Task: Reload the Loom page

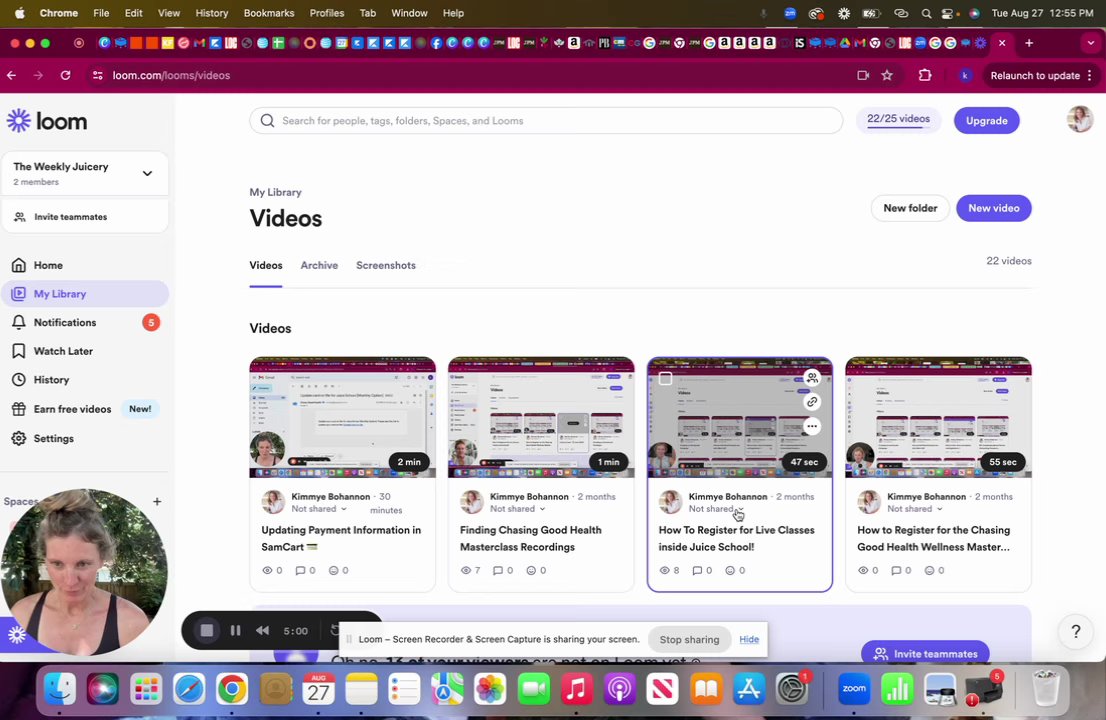Action: point(66,75)
